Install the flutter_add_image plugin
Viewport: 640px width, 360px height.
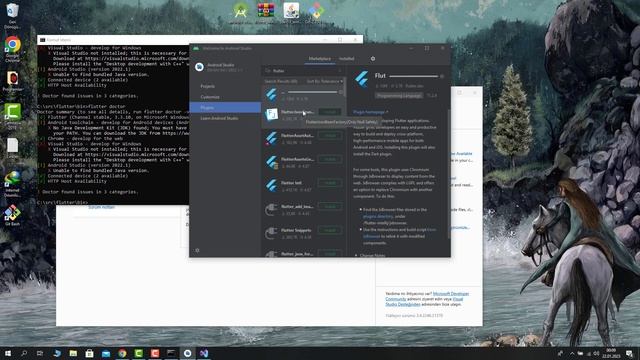(330, 206)
